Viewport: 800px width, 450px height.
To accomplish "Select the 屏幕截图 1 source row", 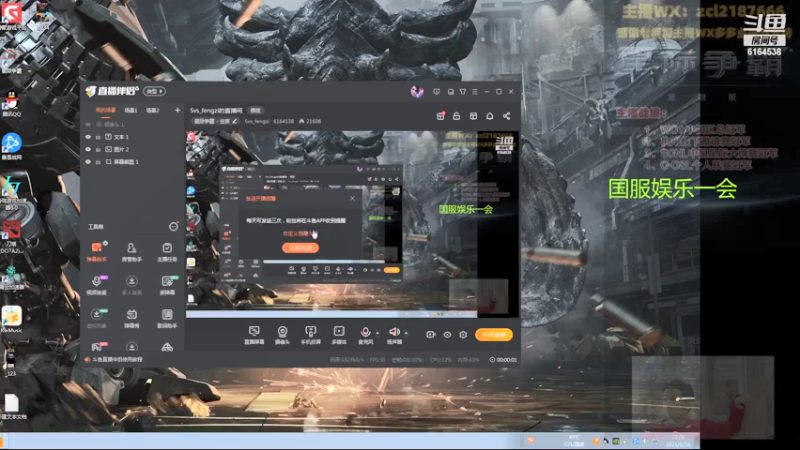I will pos(133,162).
